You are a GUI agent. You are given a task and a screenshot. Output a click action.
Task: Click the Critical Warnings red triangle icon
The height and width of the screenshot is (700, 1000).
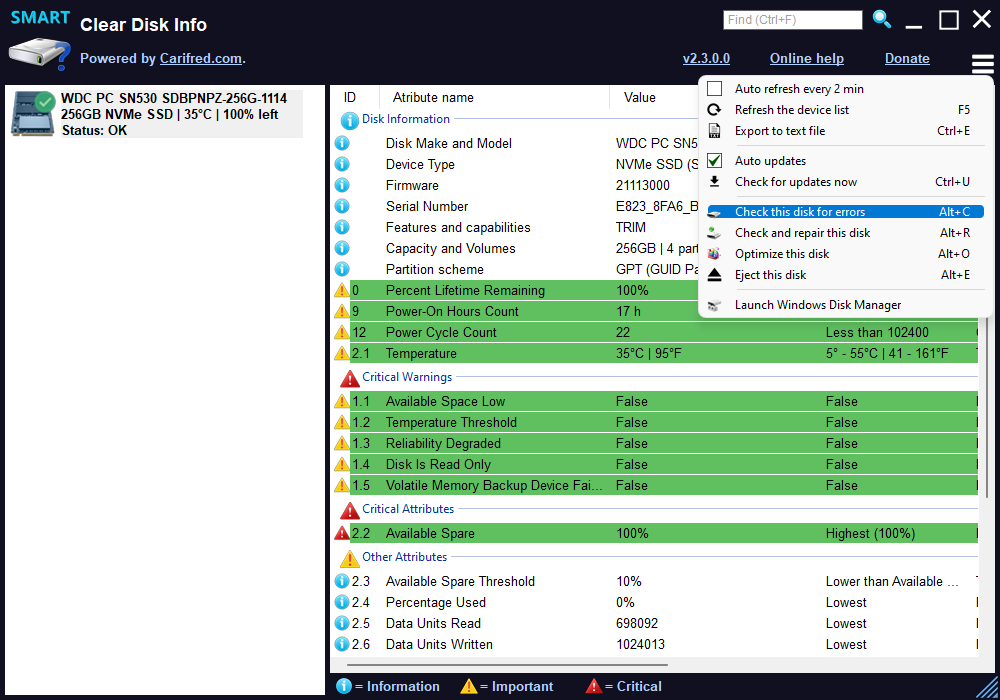(350, 378)
